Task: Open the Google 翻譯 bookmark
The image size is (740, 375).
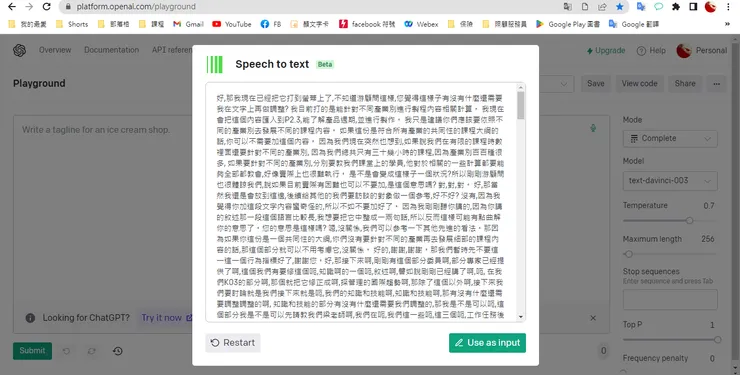Action: [633, 24]
